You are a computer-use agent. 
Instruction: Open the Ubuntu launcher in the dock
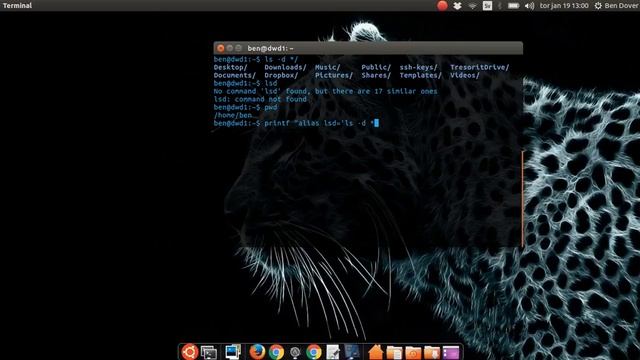(x=190, y=351)
